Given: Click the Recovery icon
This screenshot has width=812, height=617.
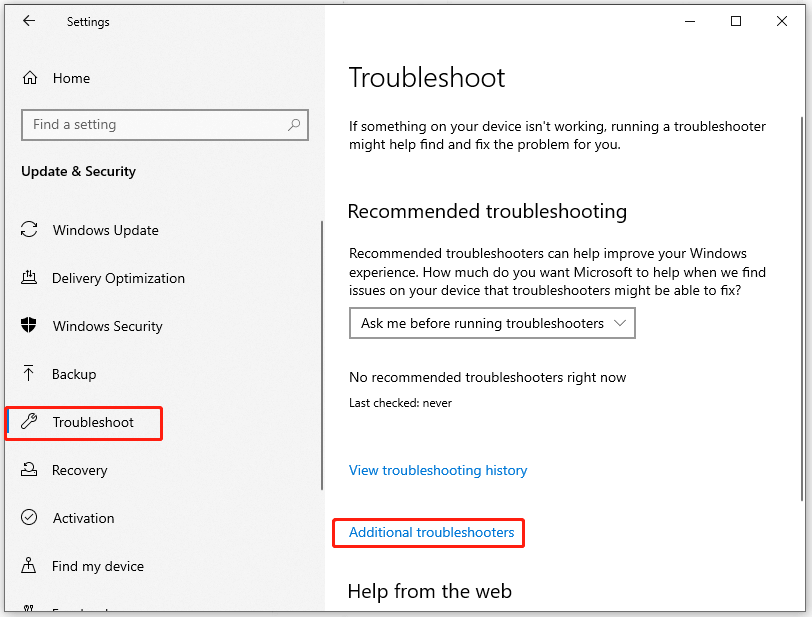Looking at the screenshot, I should click(x=30, y=470).
